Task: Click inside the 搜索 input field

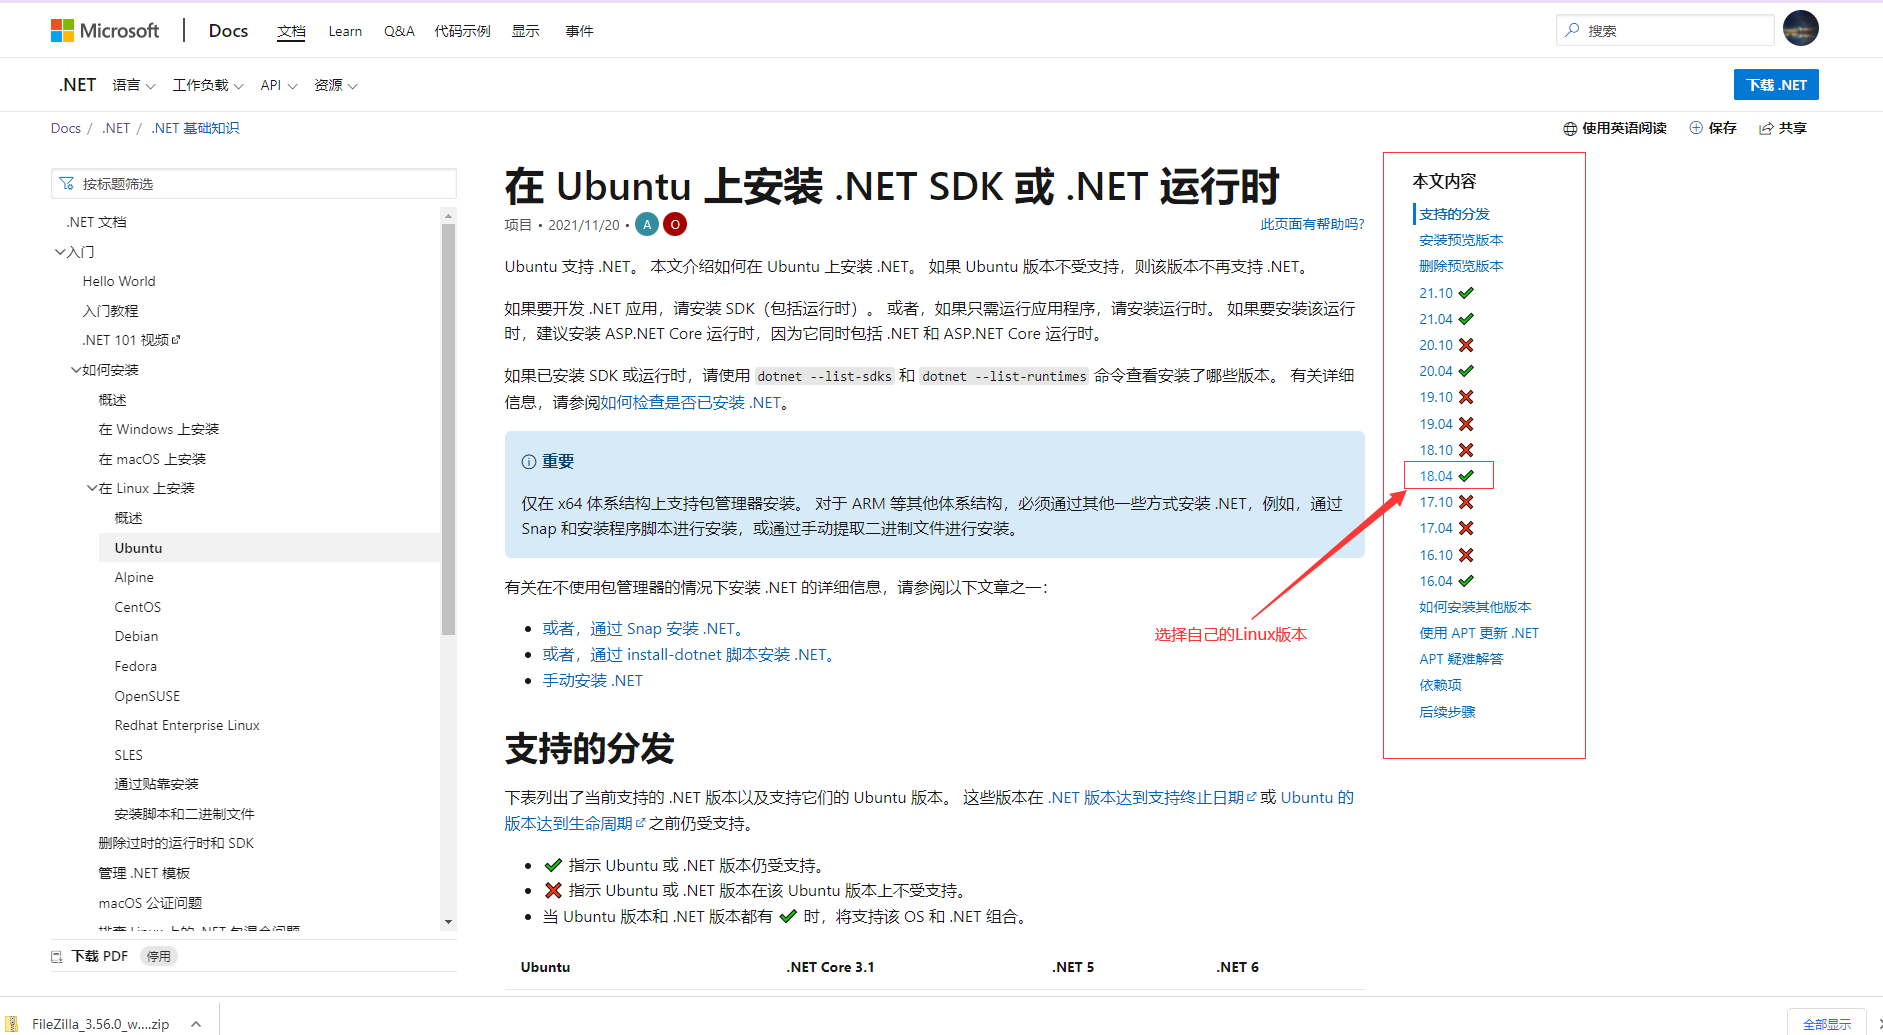Action: click(x=1665, y=30)
